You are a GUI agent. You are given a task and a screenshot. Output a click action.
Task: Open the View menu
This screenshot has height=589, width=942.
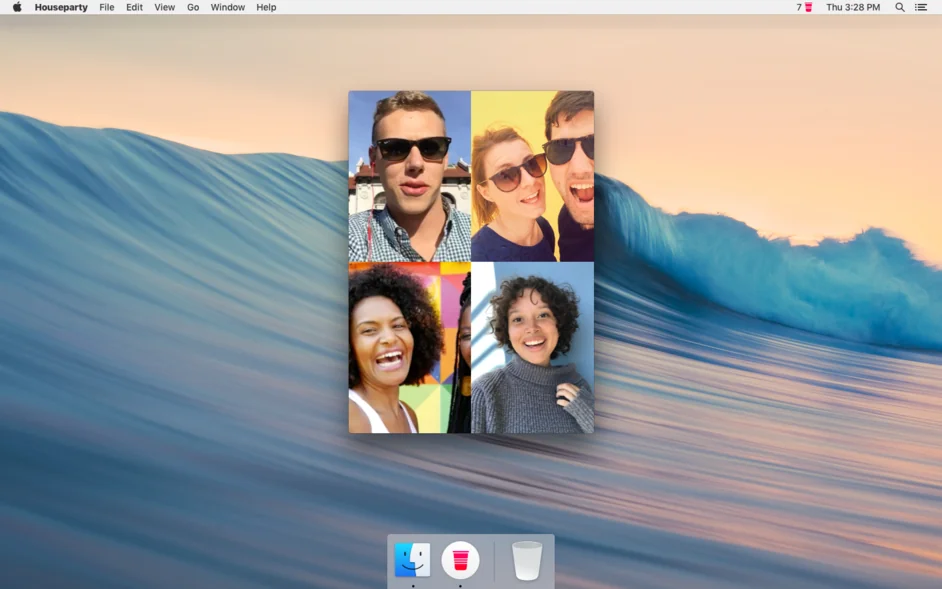point(163,7)
